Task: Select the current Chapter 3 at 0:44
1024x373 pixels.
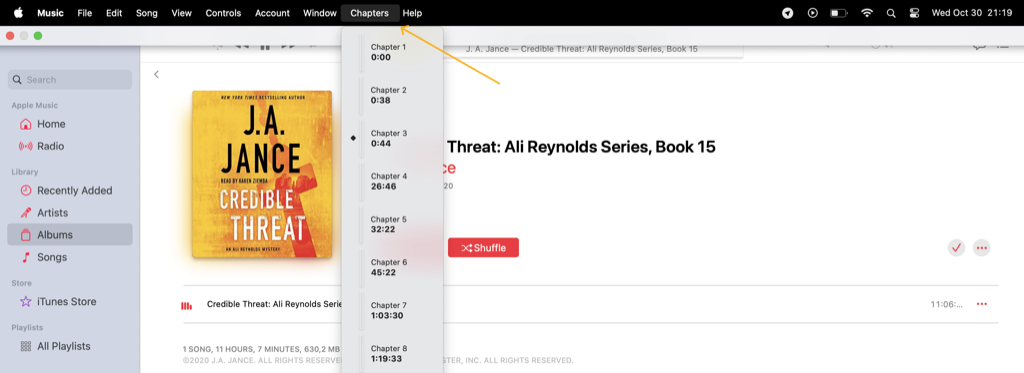Action: coord(392,138)
